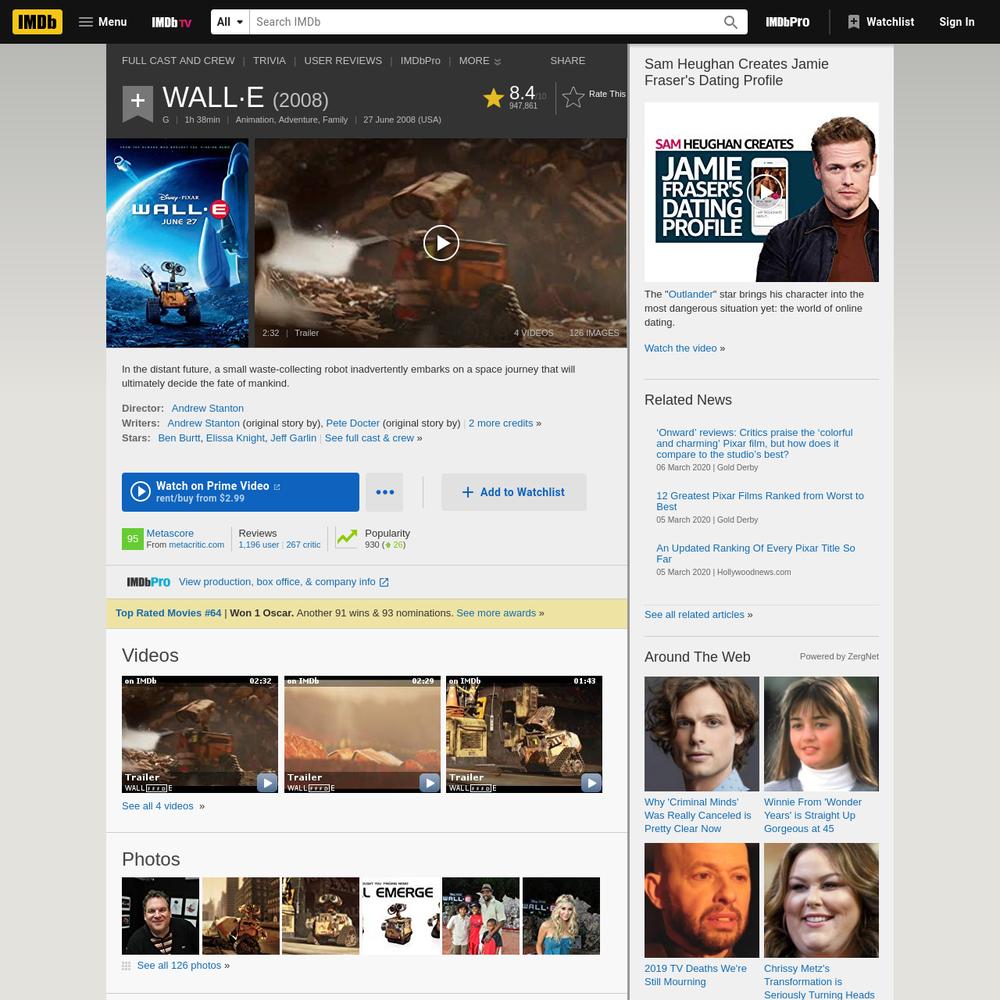
Task: Open Jeff Garlin's page
Action: click(x=293, y=438)
